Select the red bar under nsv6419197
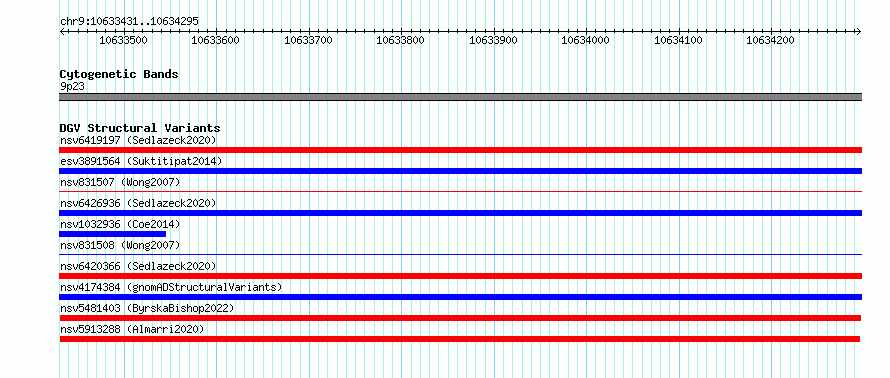Viewport: 890px width, 378px height. (x=460, y=150)
